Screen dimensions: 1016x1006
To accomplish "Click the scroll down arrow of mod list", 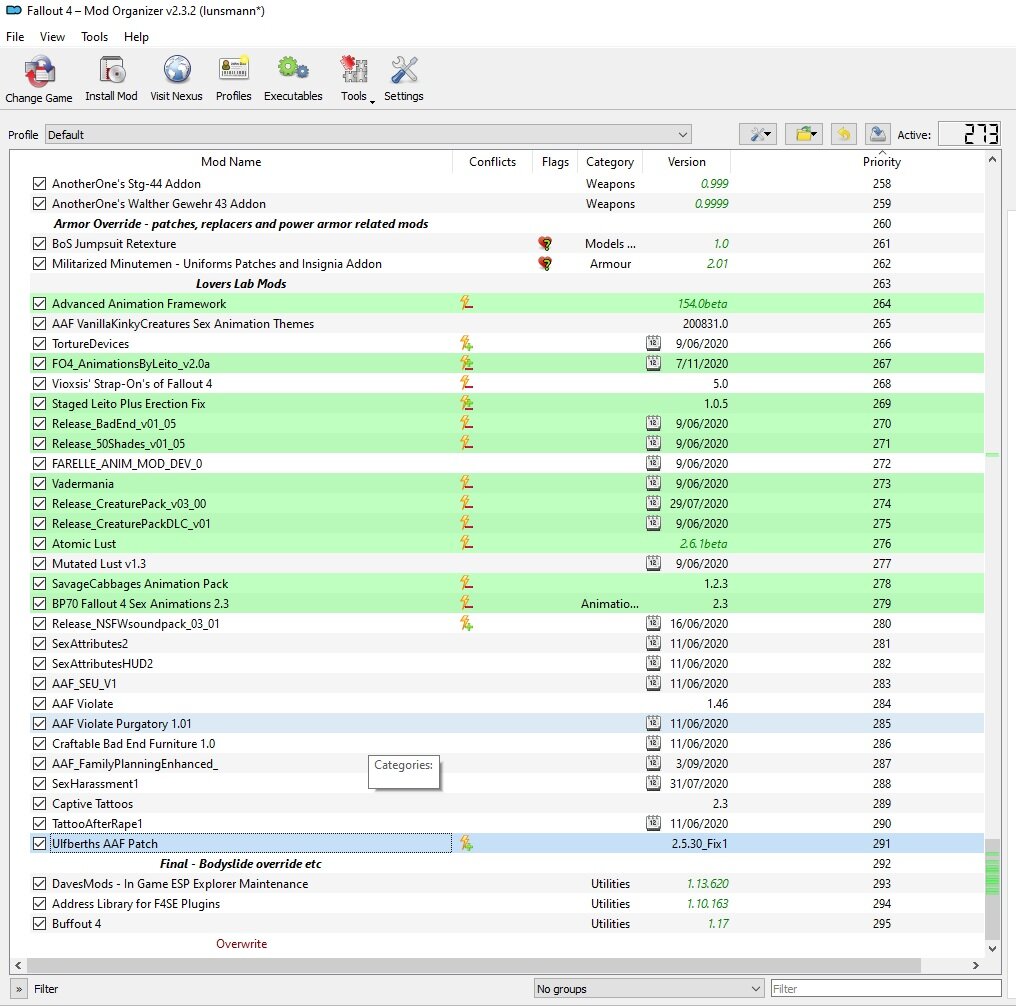I will tap(992, 948).
